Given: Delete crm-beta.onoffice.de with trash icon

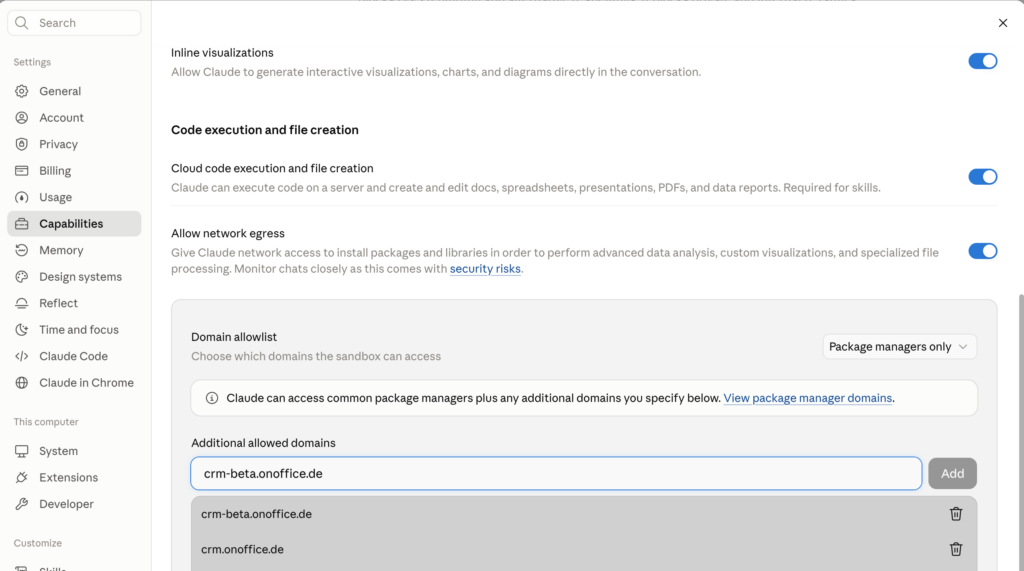Looking at the screenshot, I should click(x=956, y=514).
